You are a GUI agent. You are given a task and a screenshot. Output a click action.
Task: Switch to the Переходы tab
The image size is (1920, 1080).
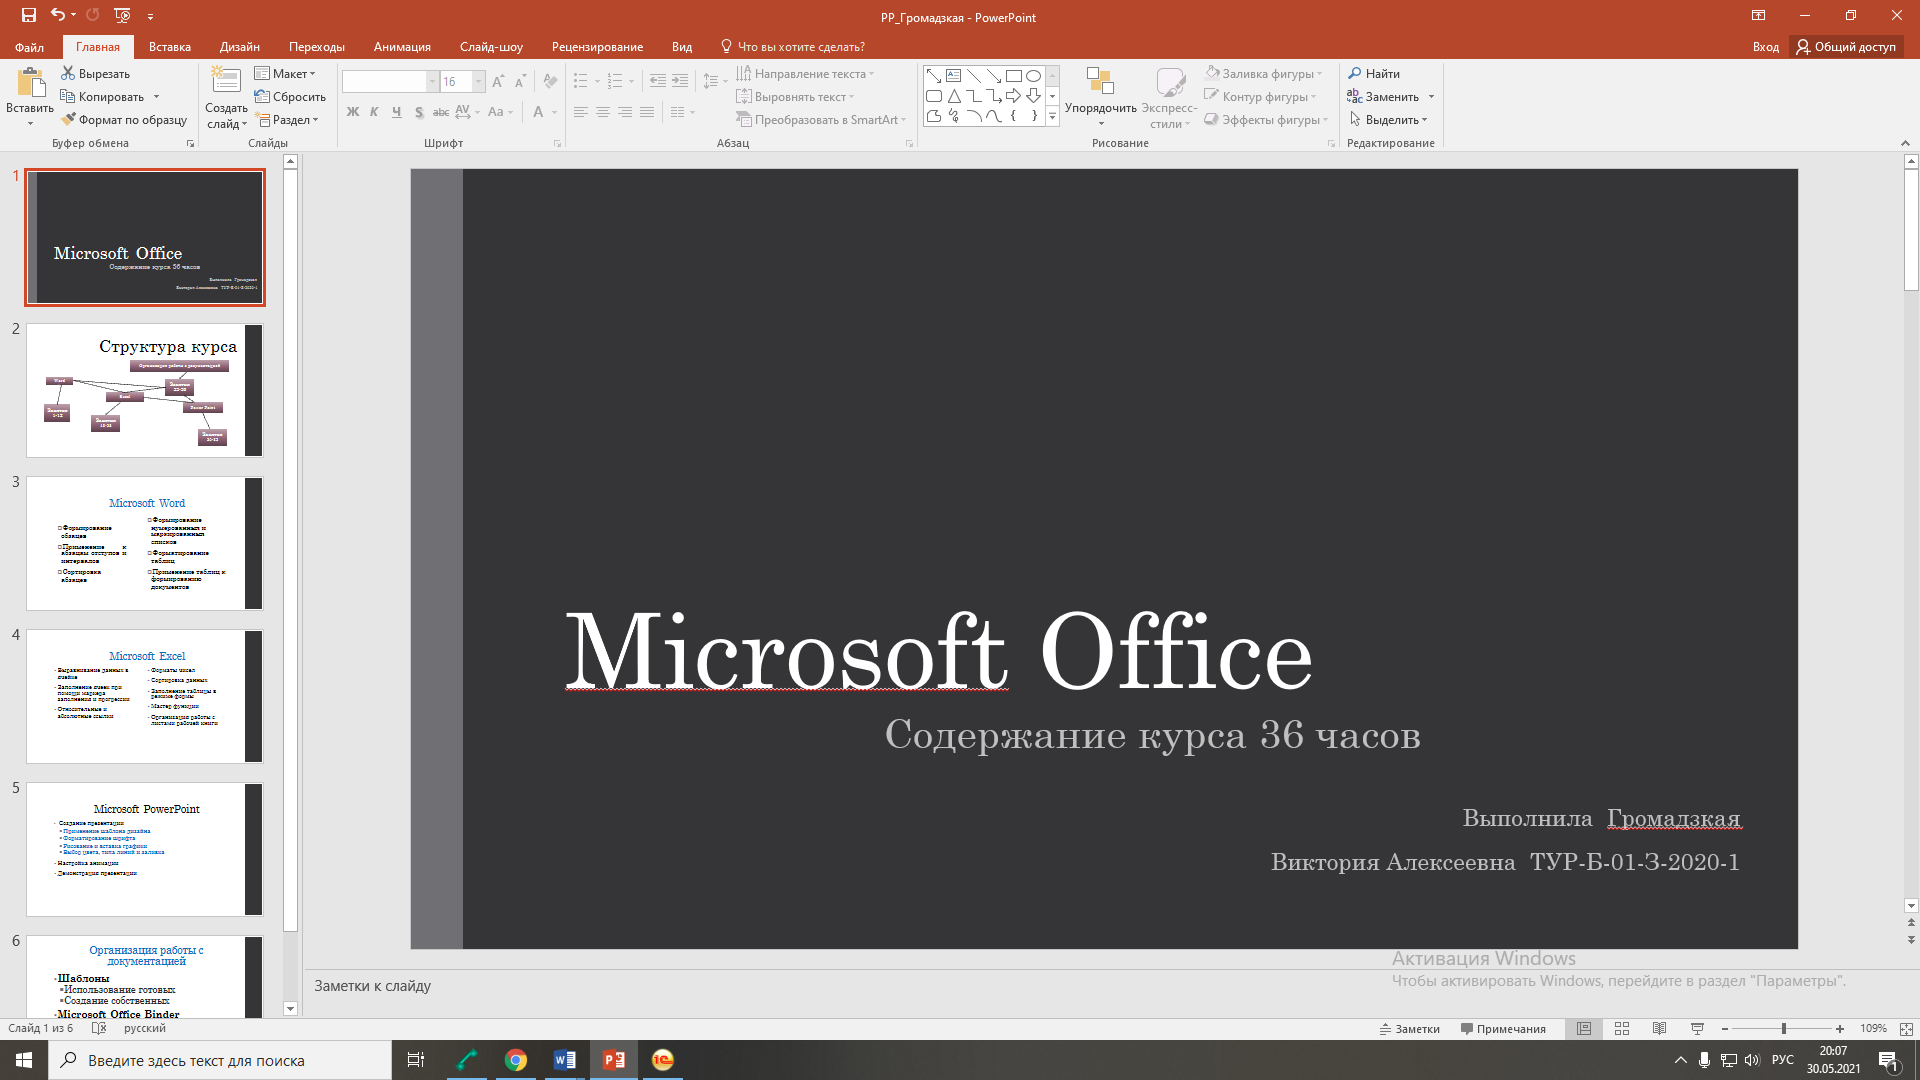point(316,47)
